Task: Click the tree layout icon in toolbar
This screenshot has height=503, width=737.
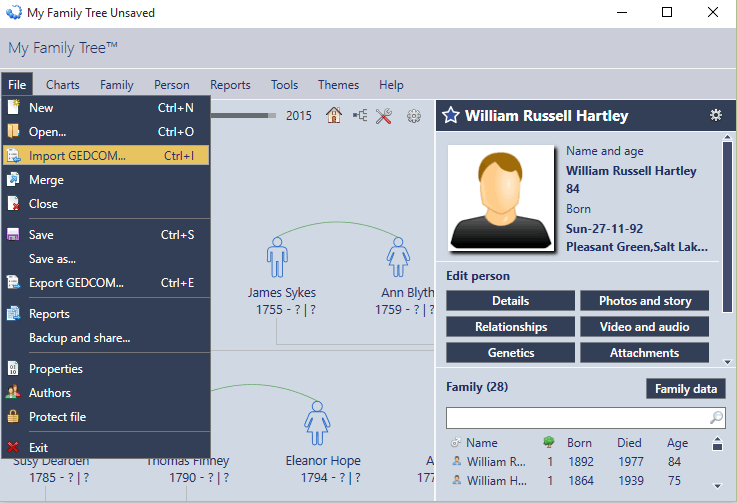Action: coord(360,116)
